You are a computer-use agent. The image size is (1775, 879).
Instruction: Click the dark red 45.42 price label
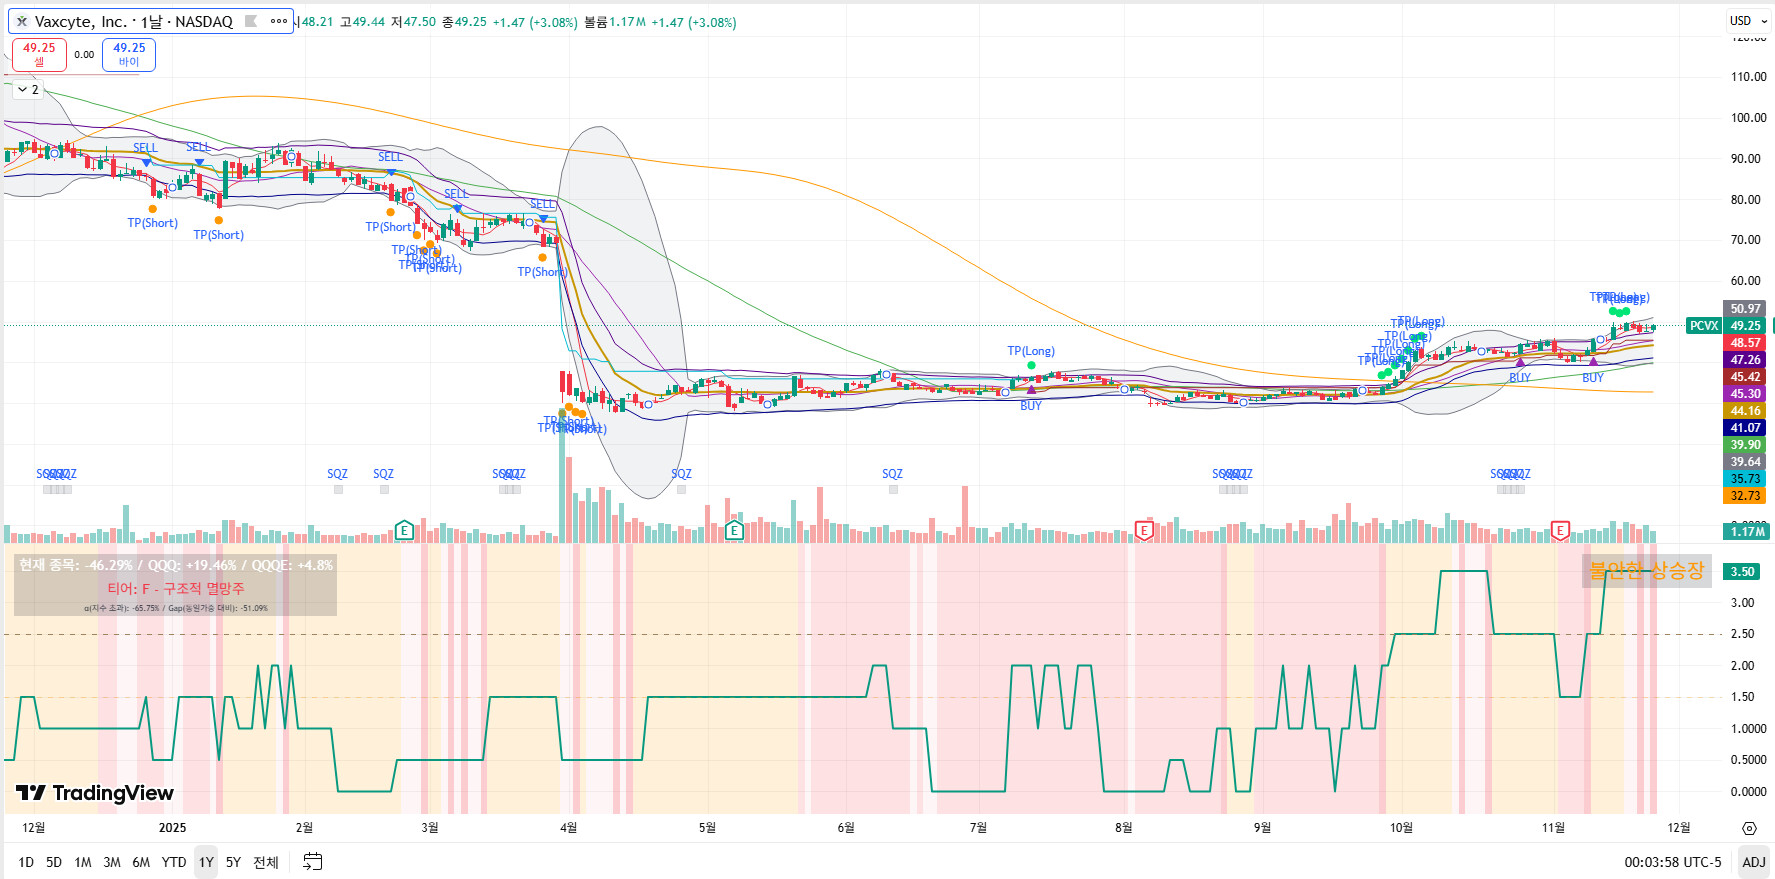tap(1745, 377)
